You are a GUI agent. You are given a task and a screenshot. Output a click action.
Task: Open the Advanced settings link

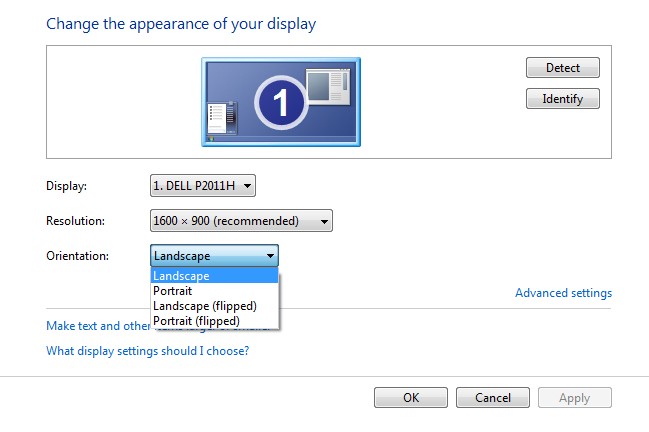(563, 293)
